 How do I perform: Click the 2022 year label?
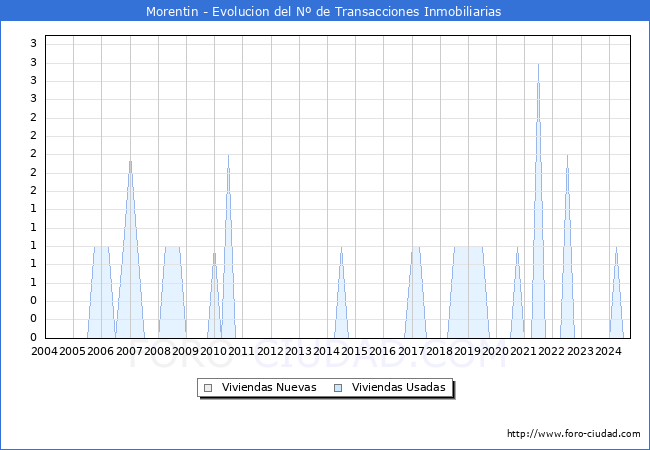click(552, 351)
